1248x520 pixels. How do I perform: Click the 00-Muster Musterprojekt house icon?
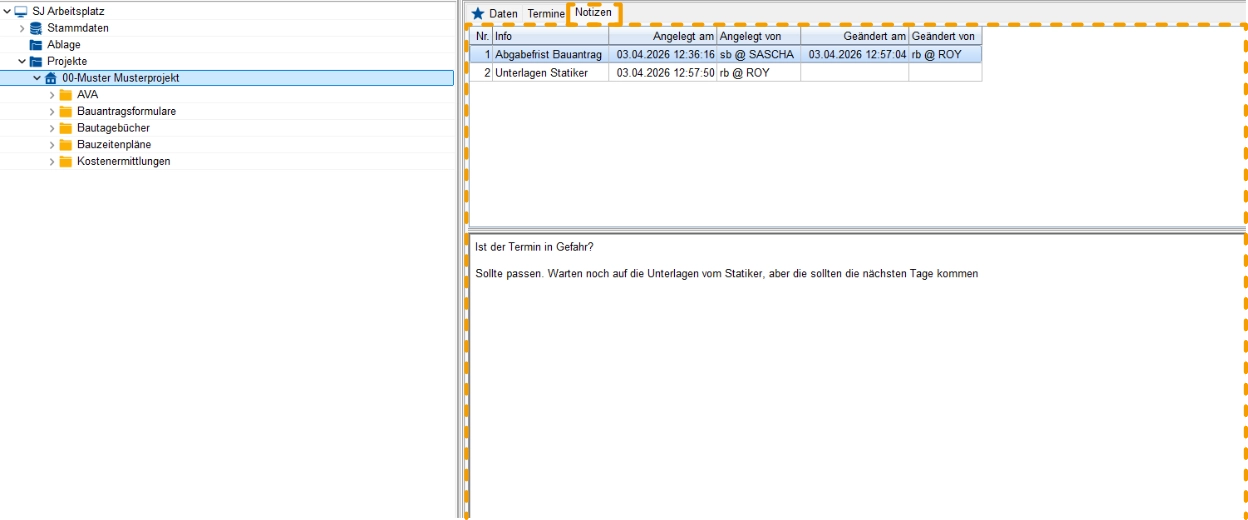51,78
